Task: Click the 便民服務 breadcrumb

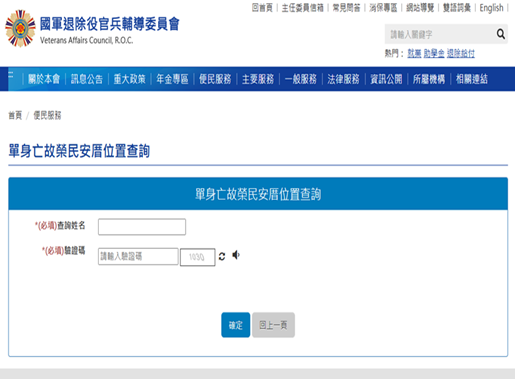Action: [47, 115]
